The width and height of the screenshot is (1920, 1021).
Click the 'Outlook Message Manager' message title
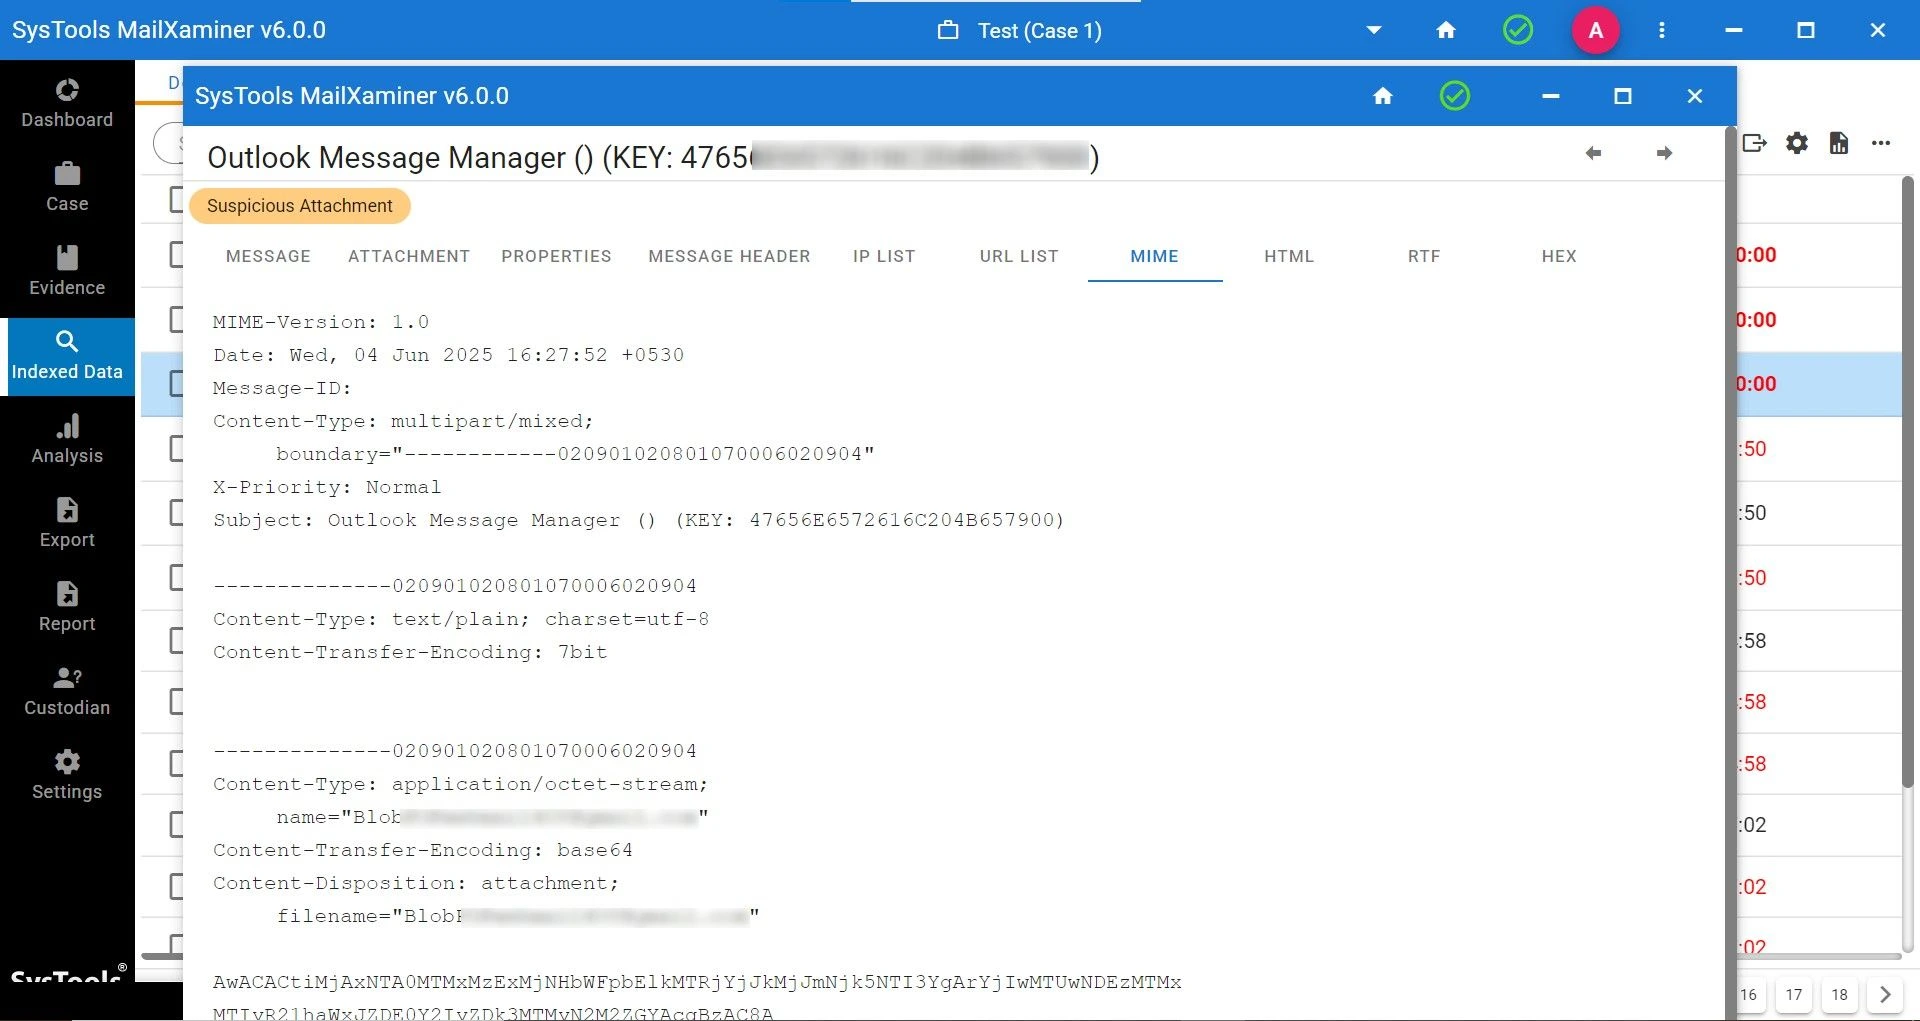[x=653, y=157]
